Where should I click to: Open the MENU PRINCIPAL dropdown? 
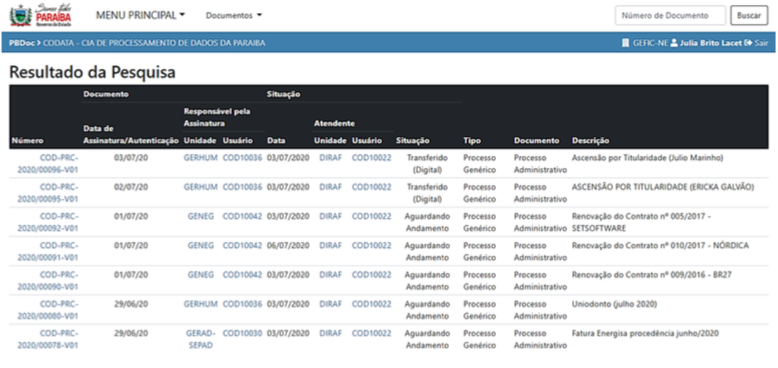pos(140,15)
